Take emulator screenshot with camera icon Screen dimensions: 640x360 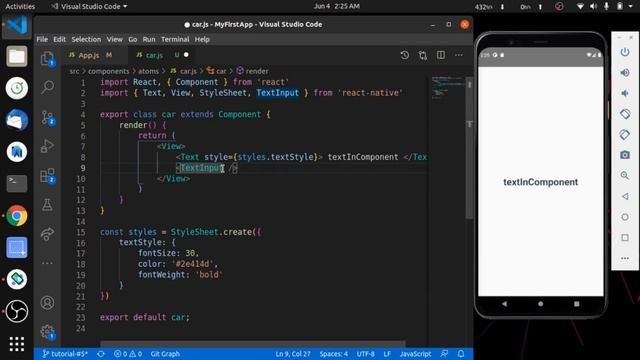click(625, 155)
